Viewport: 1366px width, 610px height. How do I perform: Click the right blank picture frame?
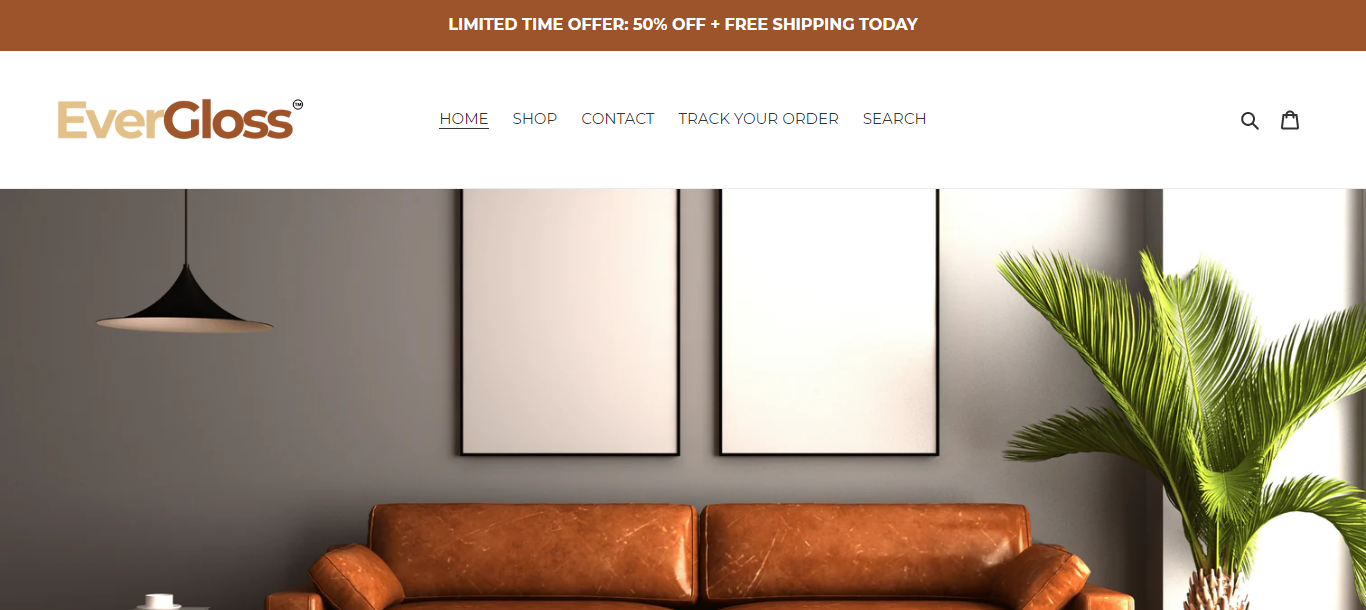828,322
